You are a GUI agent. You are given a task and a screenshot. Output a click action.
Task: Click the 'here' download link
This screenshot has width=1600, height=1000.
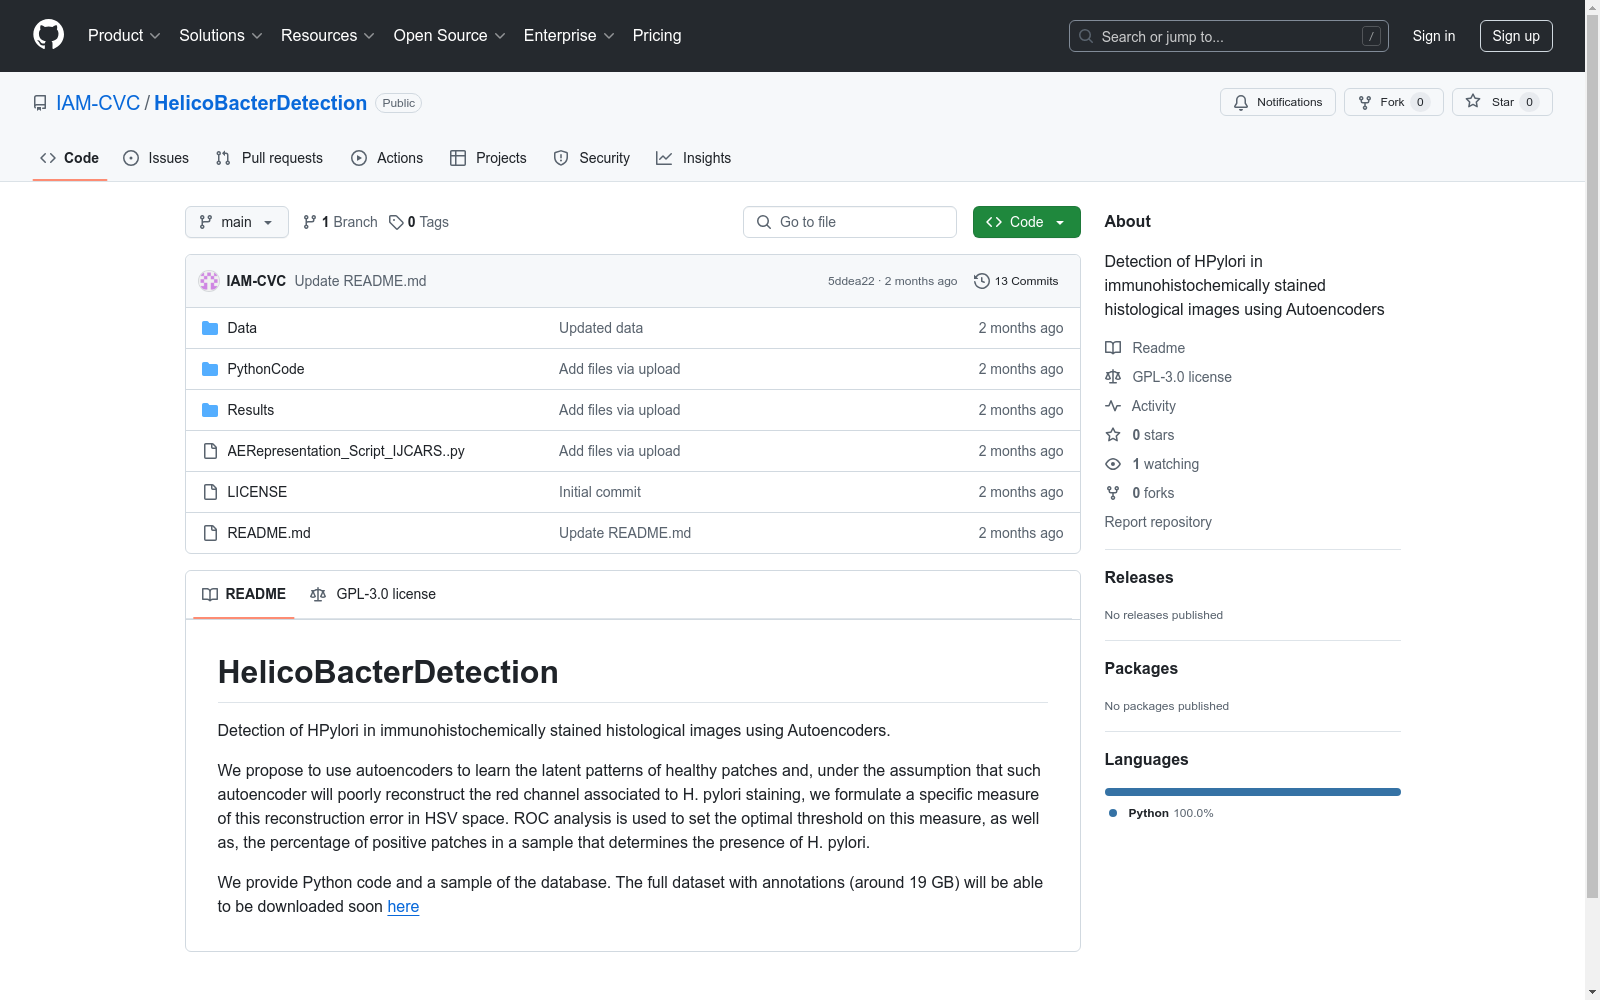pos(403,907)
